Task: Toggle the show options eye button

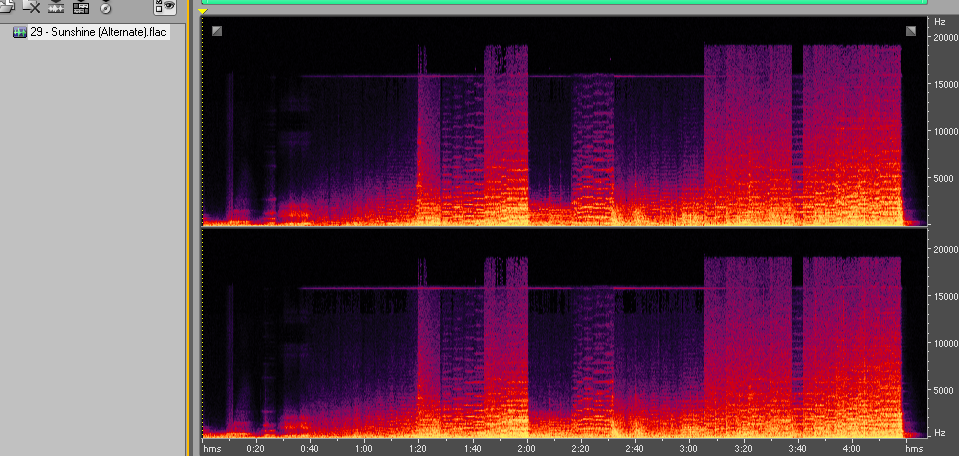Action: click(165, 6)
